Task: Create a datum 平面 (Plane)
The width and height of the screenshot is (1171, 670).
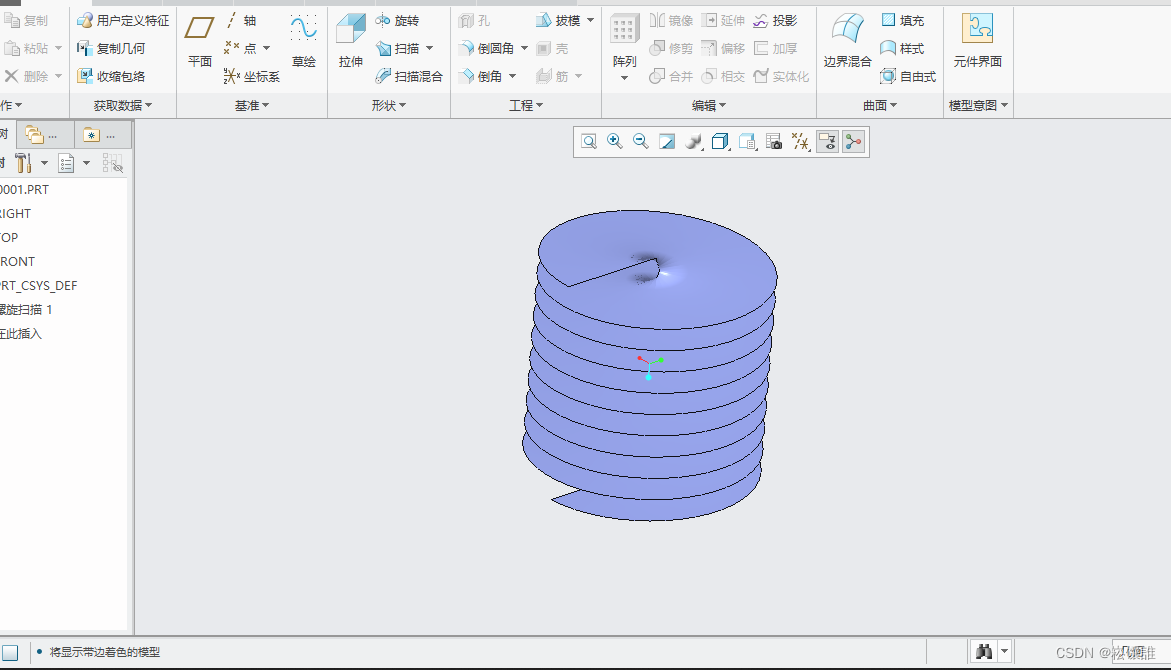Action: (200, 42)
